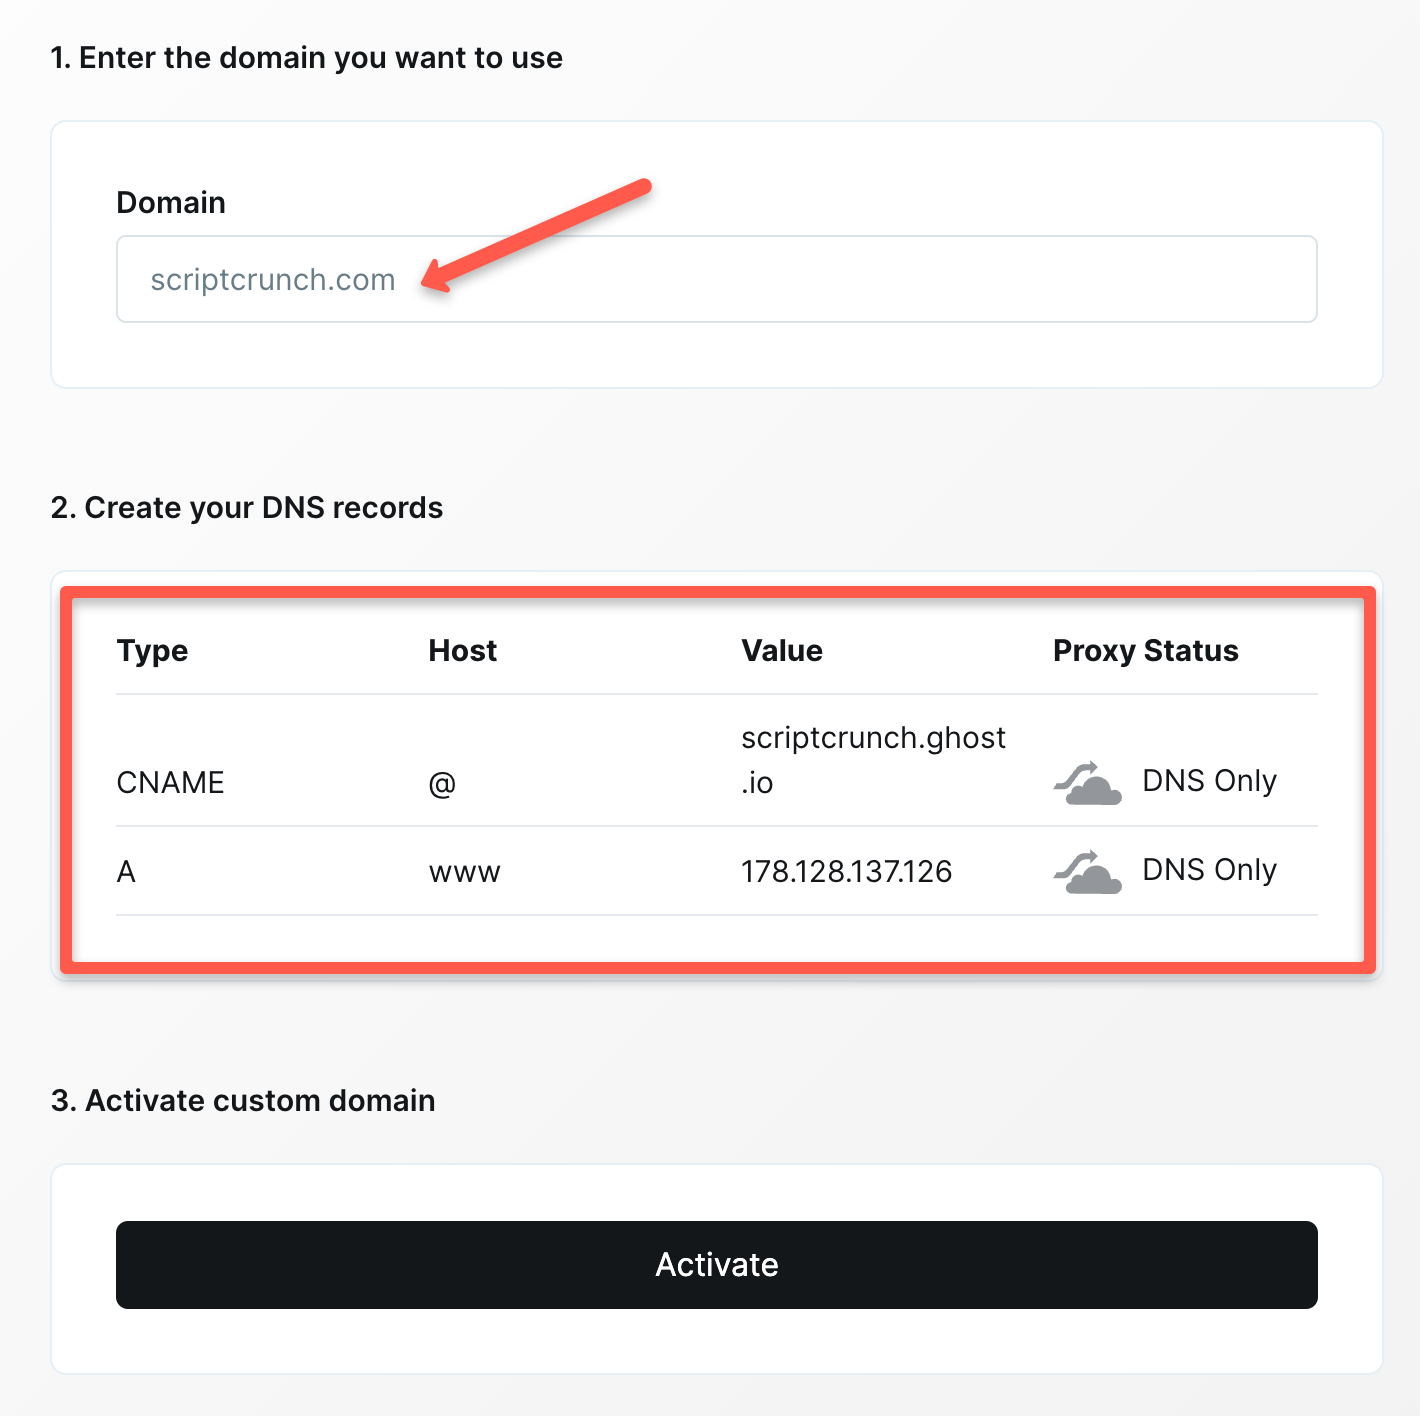Click the Domain input field
This screenshot has height=1416, width=1420.
coord(717,279)
